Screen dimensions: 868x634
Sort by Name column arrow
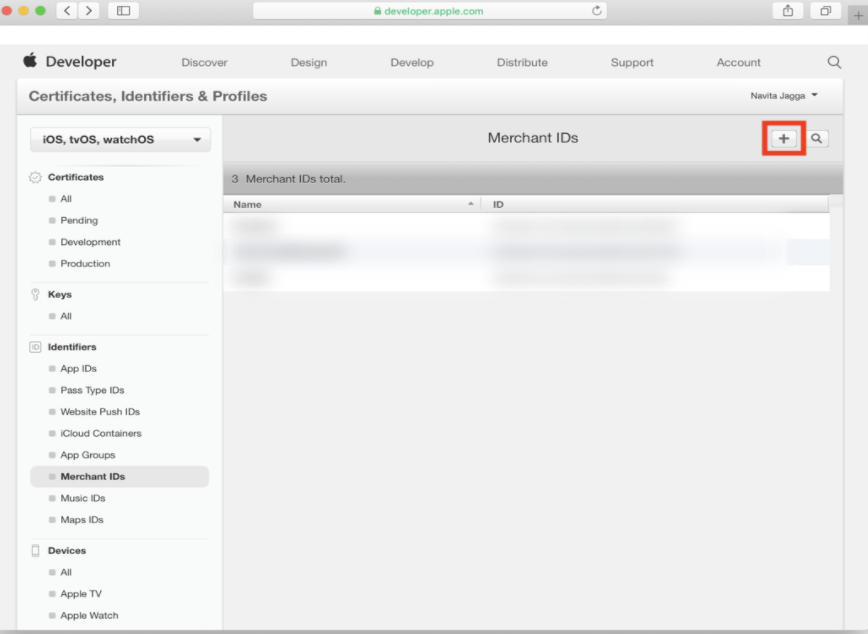(x=471, y=204)
